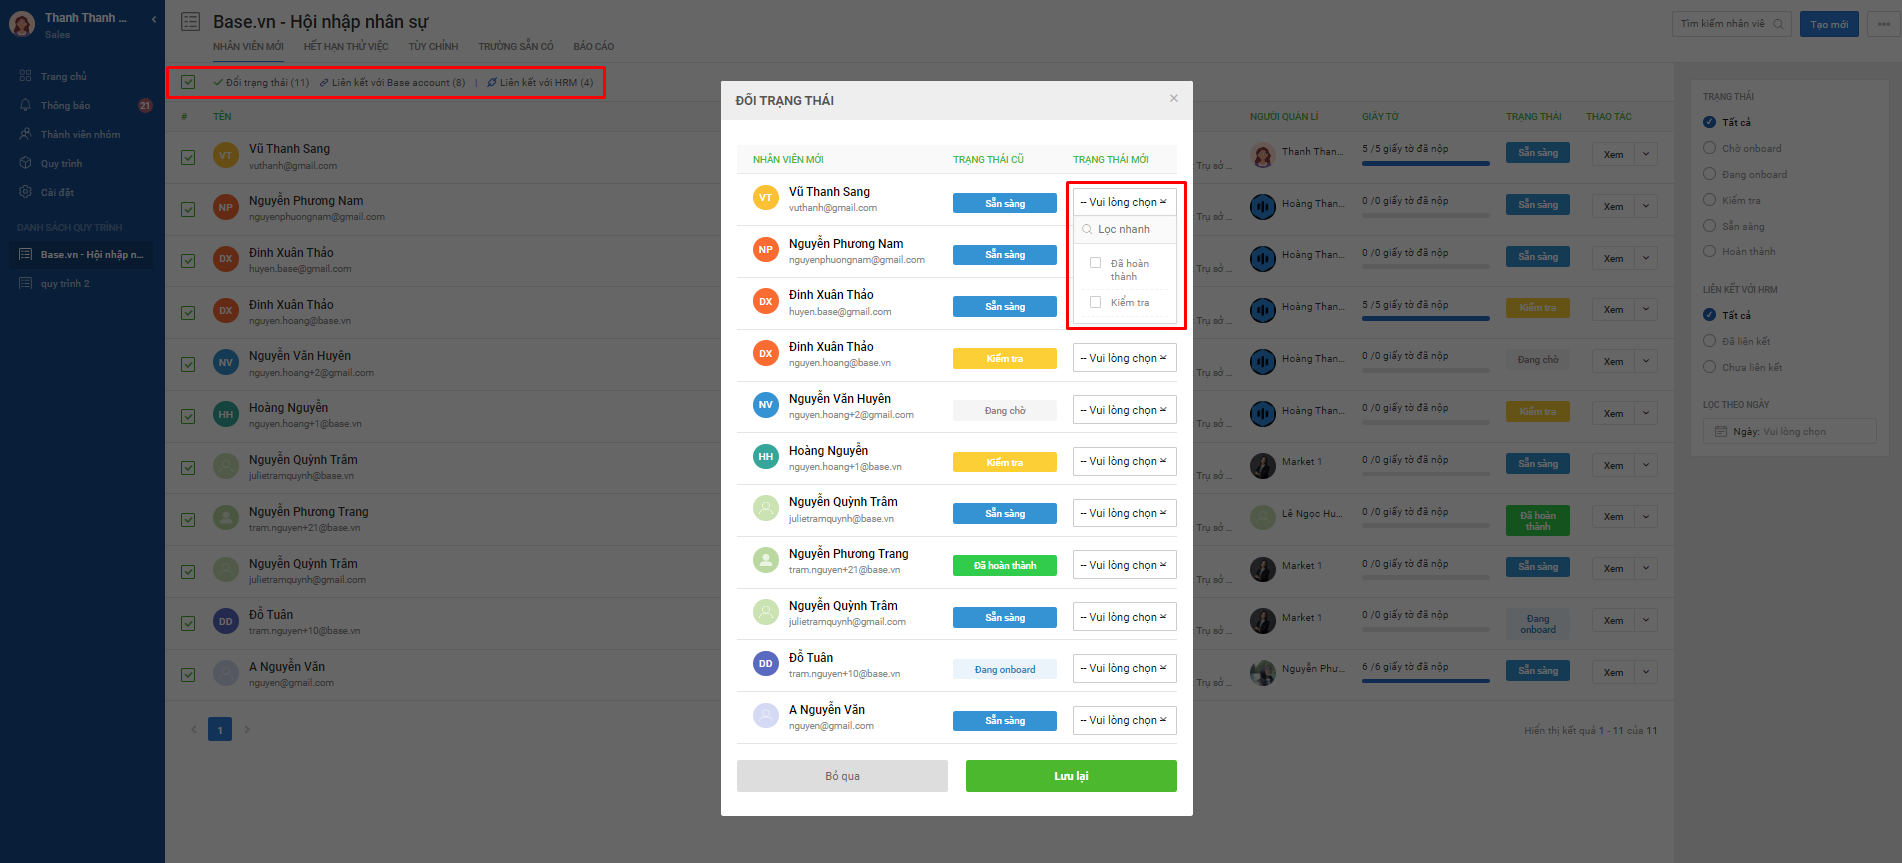Open Cài đặt gear icon in sidebar
This screenshot has height=863, width=1902.
tap(26, 192)
